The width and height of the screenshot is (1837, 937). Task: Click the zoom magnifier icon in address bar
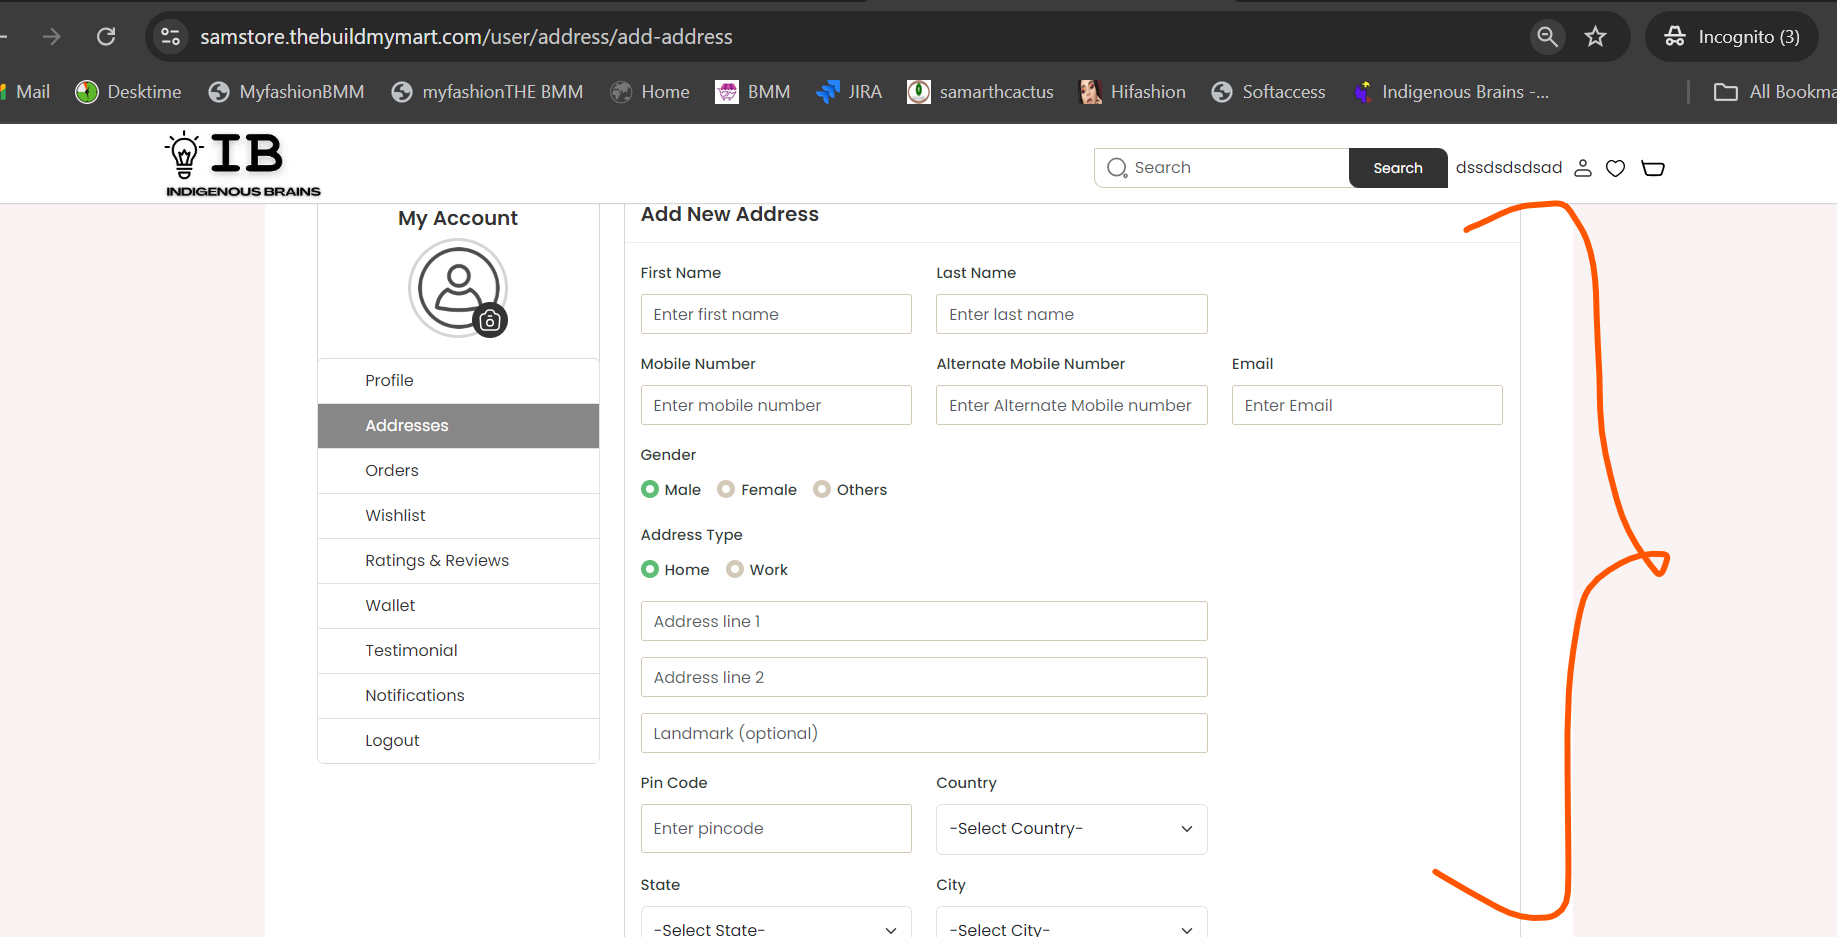point(1547,37)
